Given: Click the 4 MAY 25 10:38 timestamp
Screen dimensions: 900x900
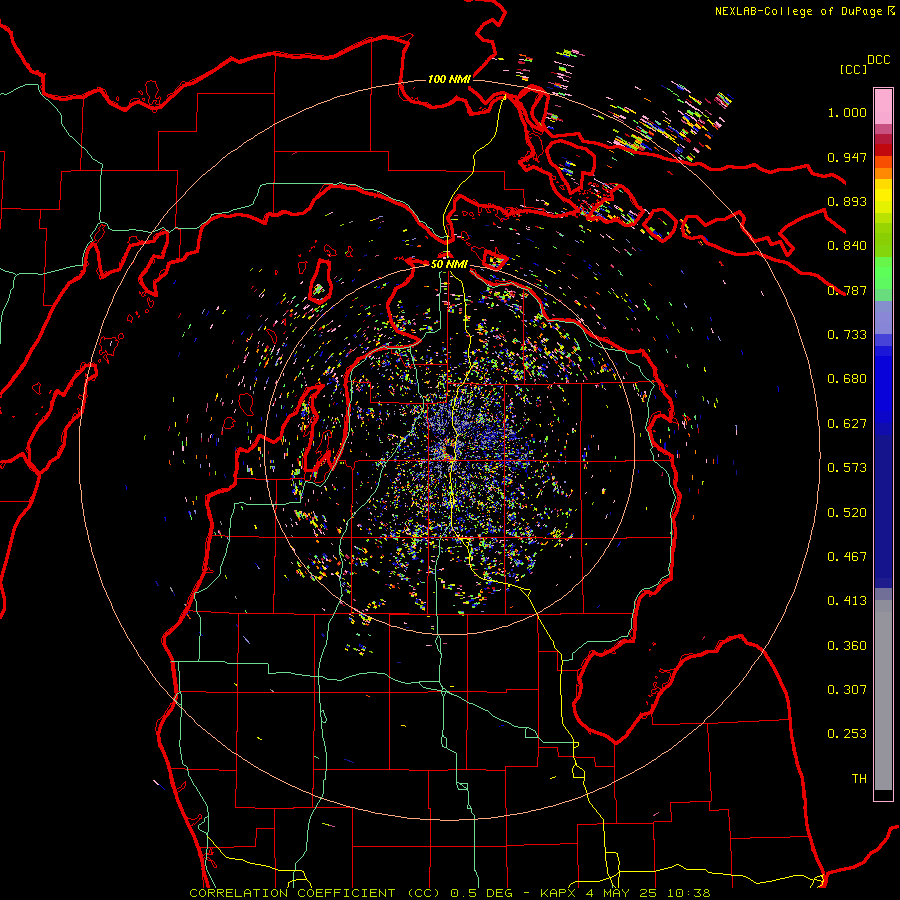Looking at the screenshot, I should [648, 893].
